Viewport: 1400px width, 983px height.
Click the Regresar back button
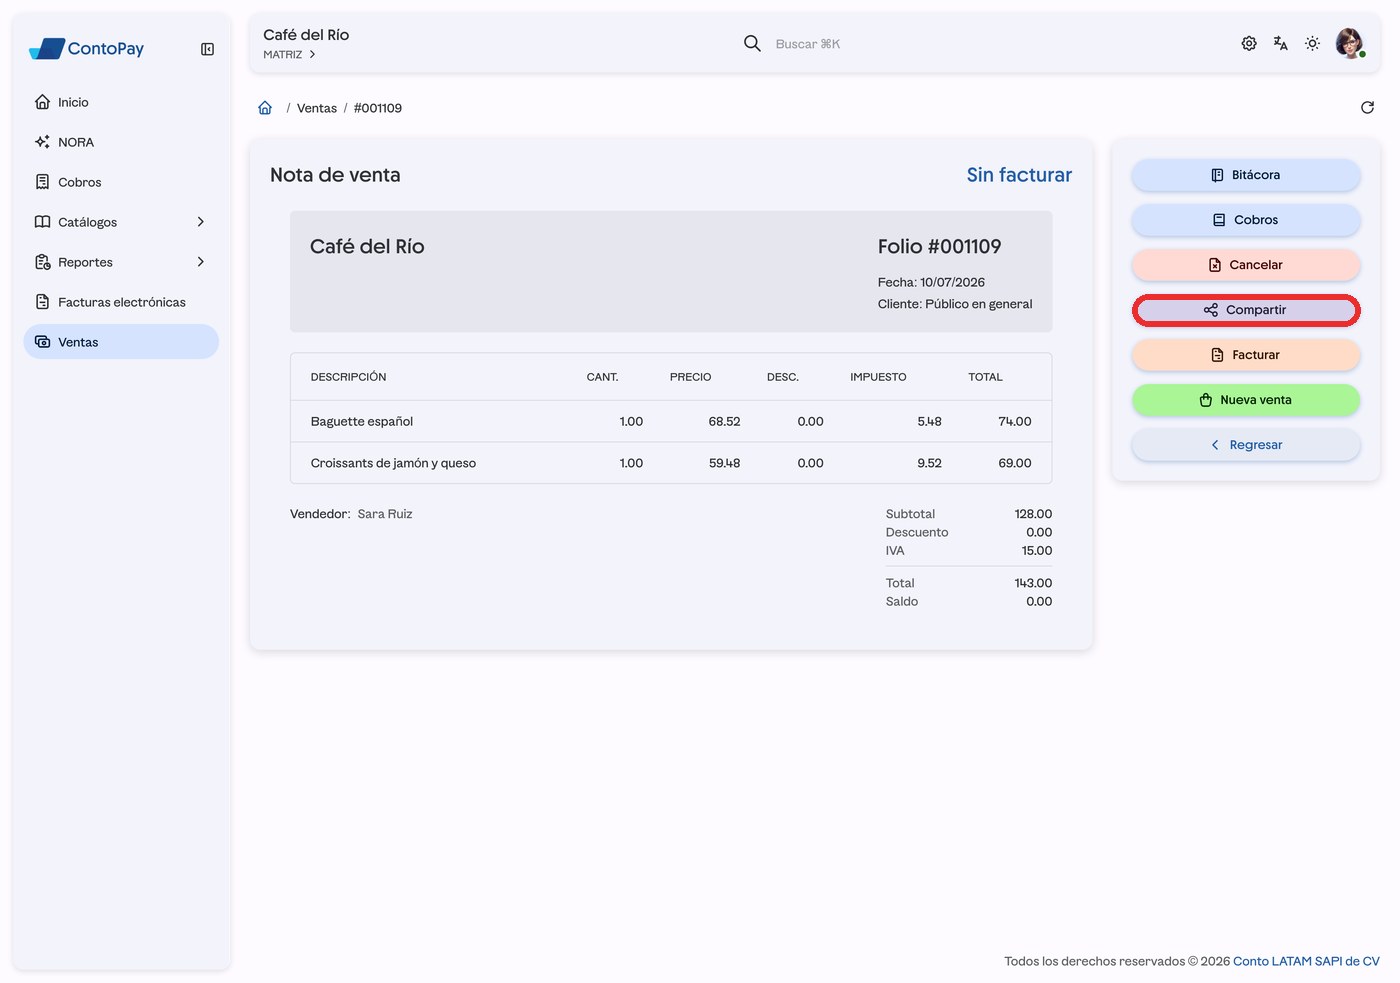point(1246,445)
